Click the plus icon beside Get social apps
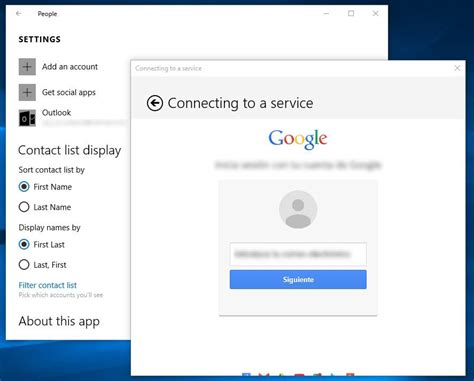 pos(27,92)
